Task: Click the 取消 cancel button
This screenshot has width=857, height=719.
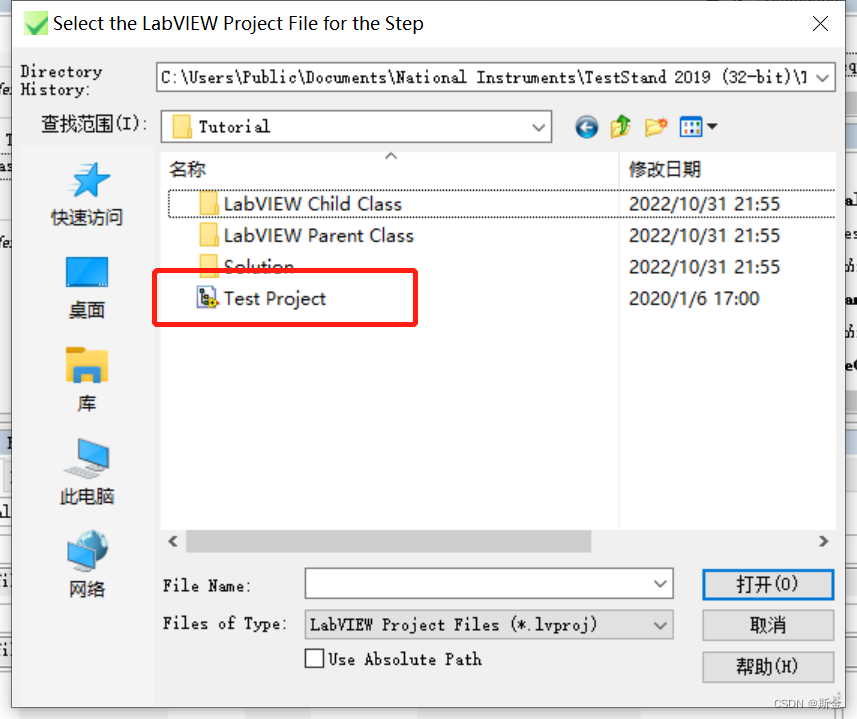Action: [x=768, y=625]
